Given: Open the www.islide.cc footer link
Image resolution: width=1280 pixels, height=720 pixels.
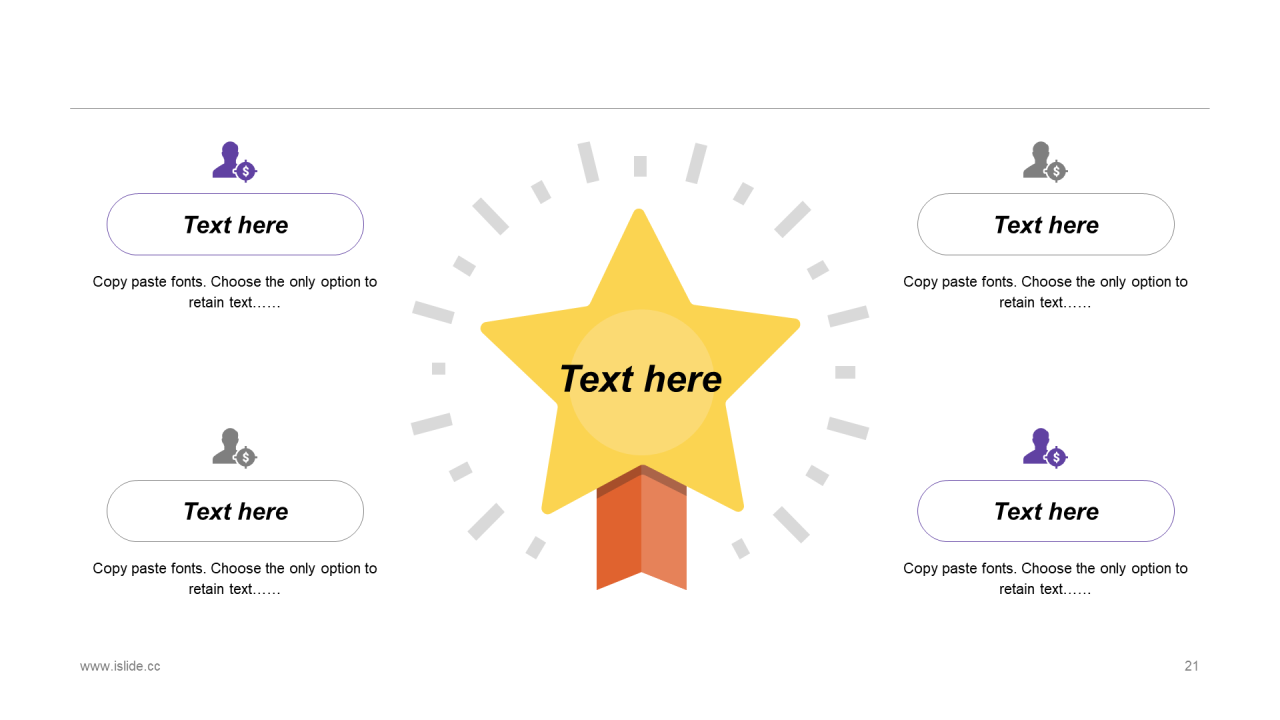Looking at the screenshot, I should click(x=120, y=666).
